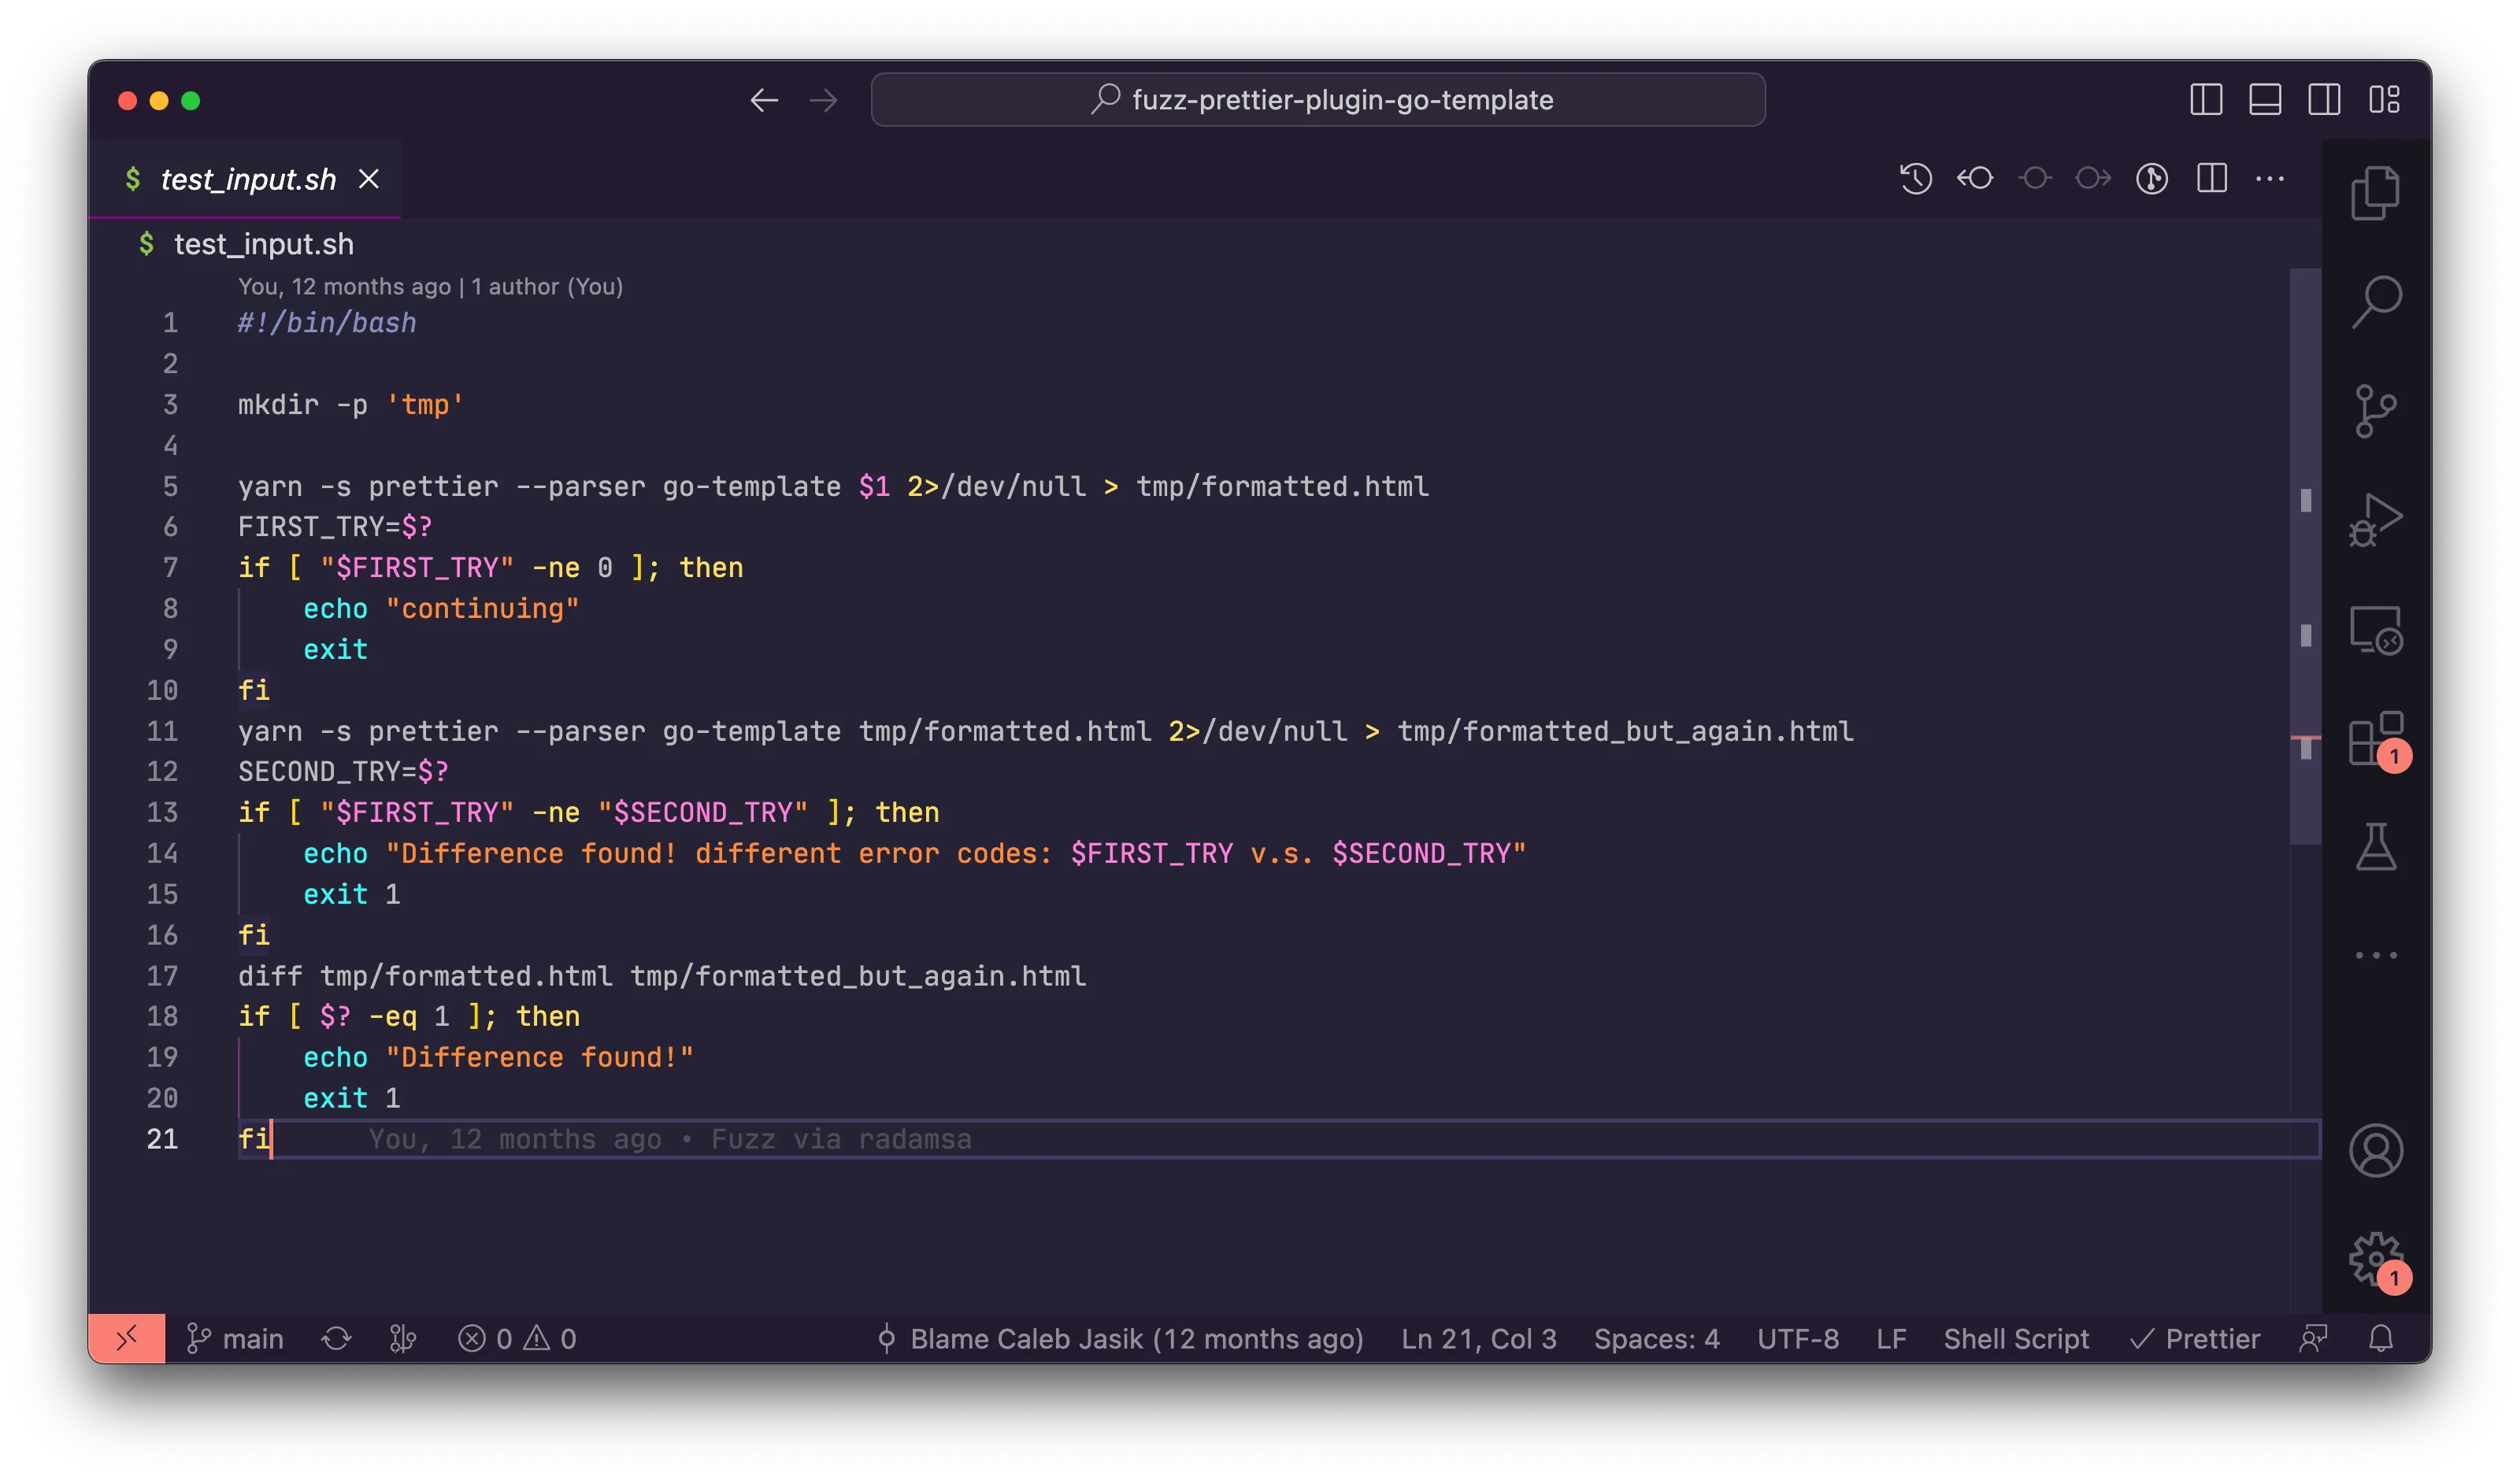Viewport: 2520px width, 1480px height.
Task: Open file history clock icon
Action: coord(1915,179)
